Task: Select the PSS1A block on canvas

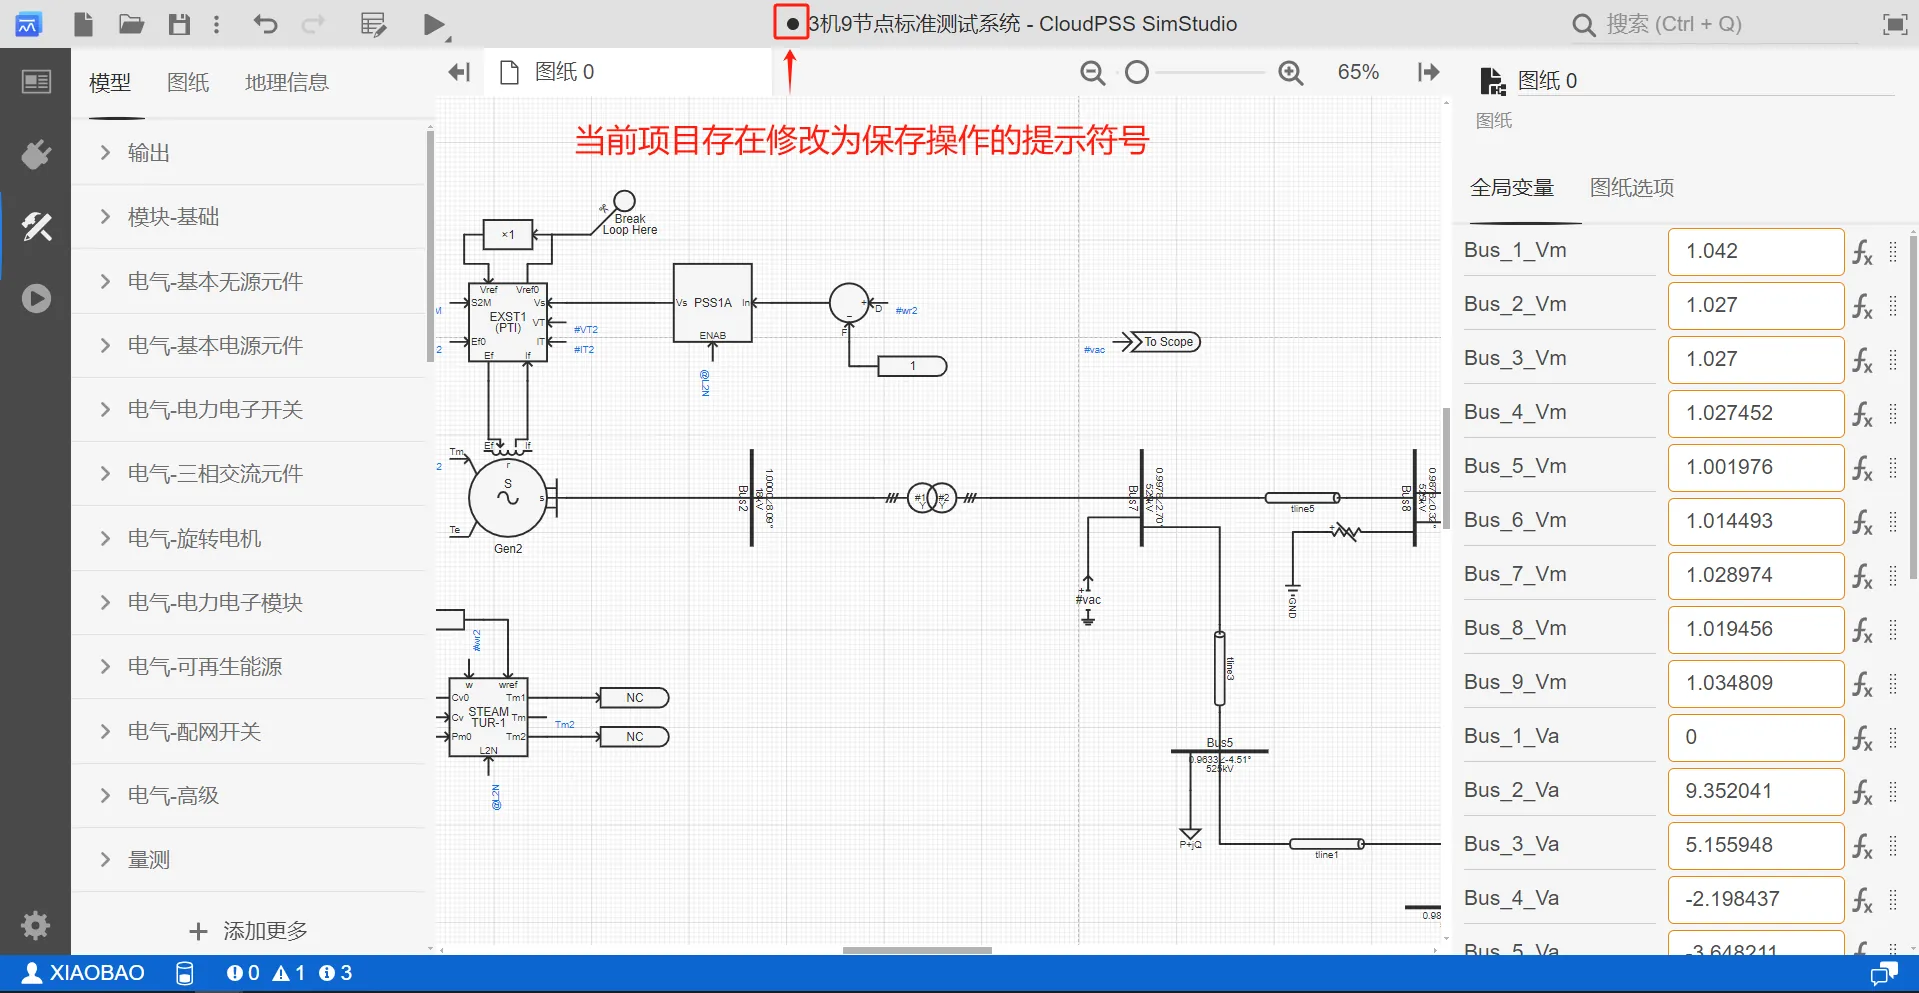Action: [713, 303]
